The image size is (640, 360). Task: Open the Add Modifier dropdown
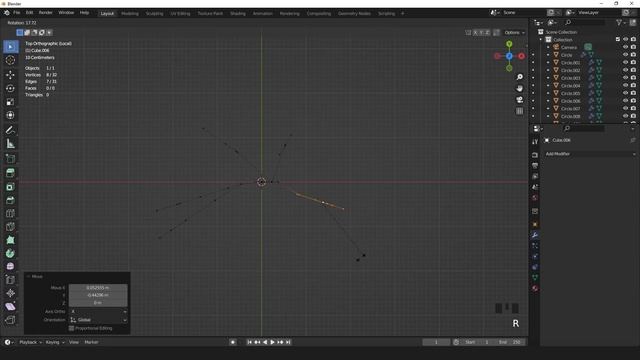click(x=590, y=154)
